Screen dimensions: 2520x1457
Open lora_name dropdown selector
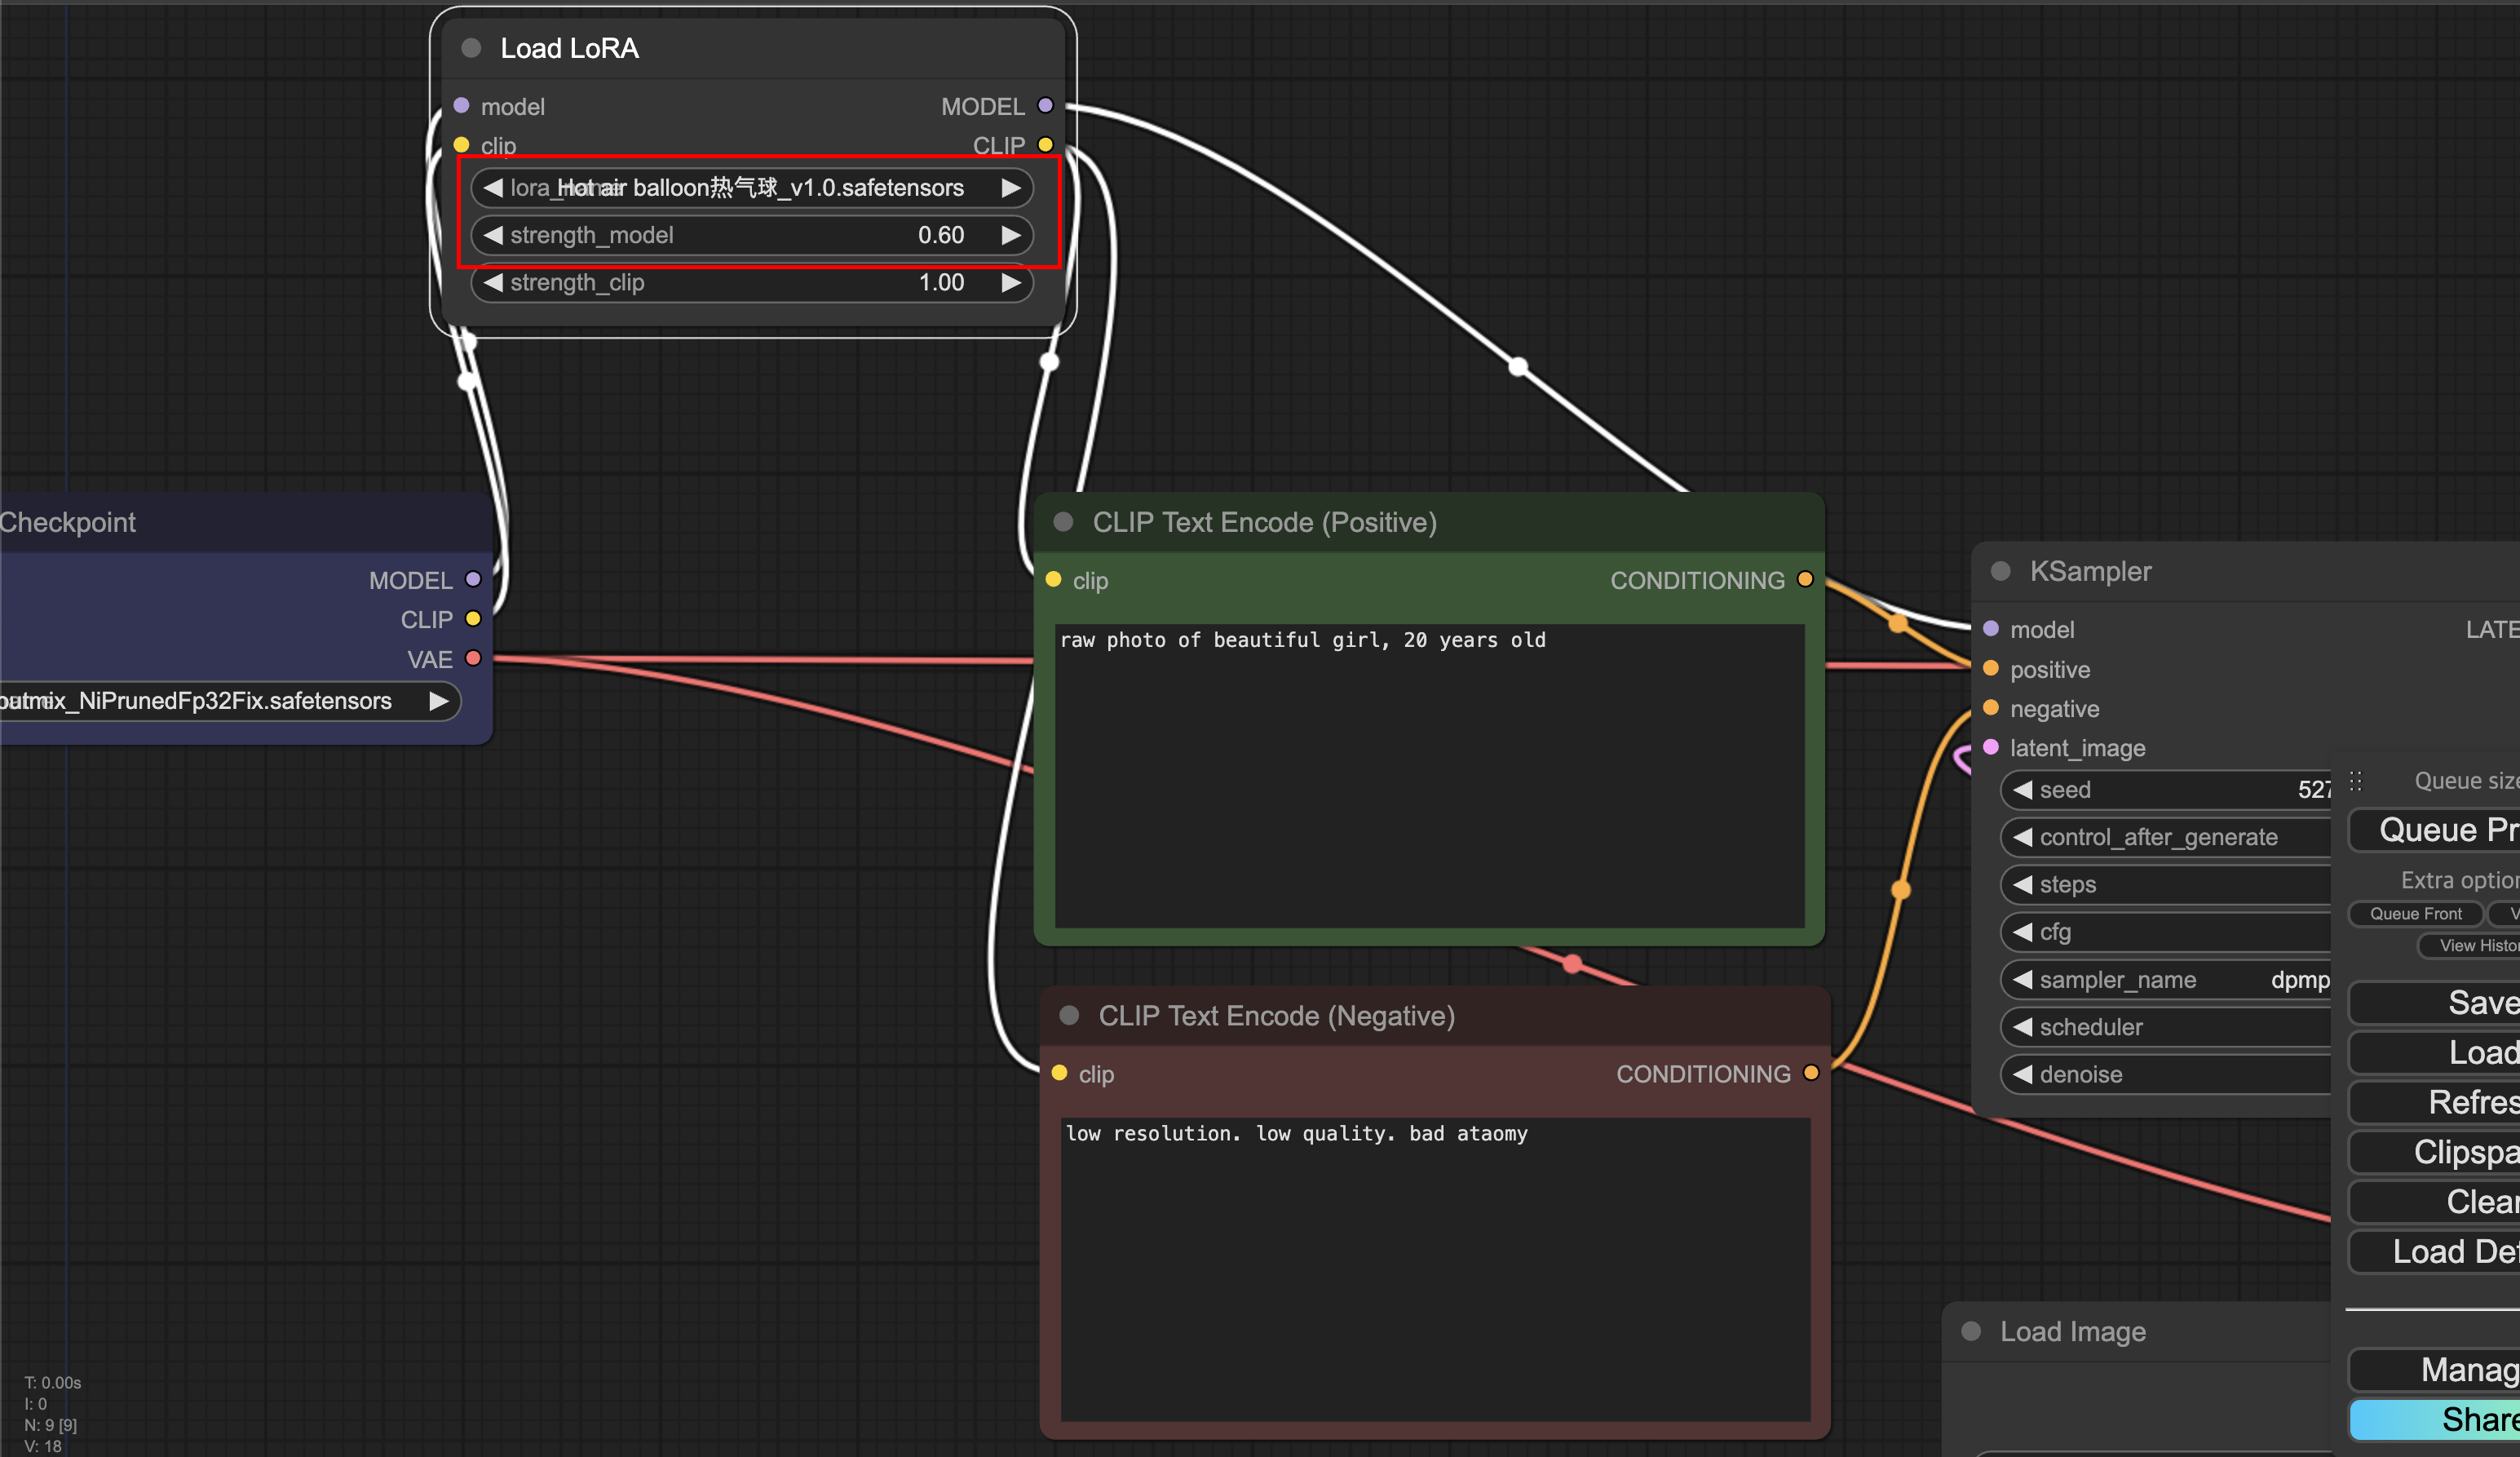[750, 188]
